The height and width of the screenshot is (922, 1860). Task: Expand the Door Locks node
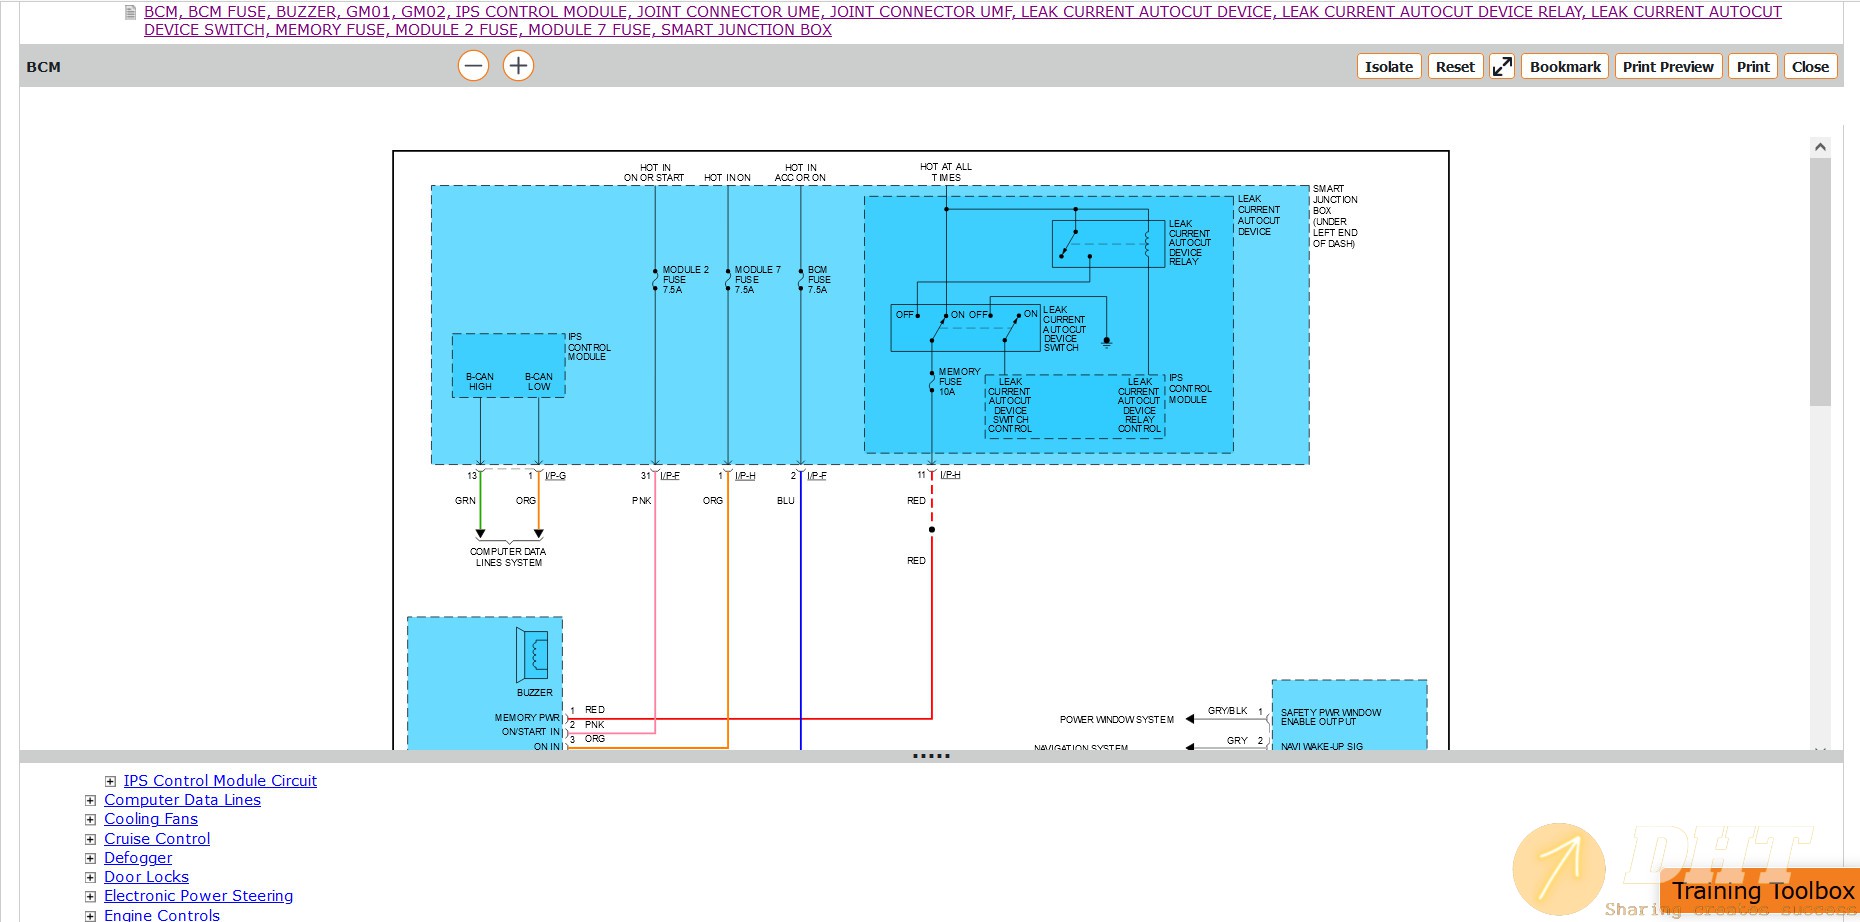tap(91, 877)
